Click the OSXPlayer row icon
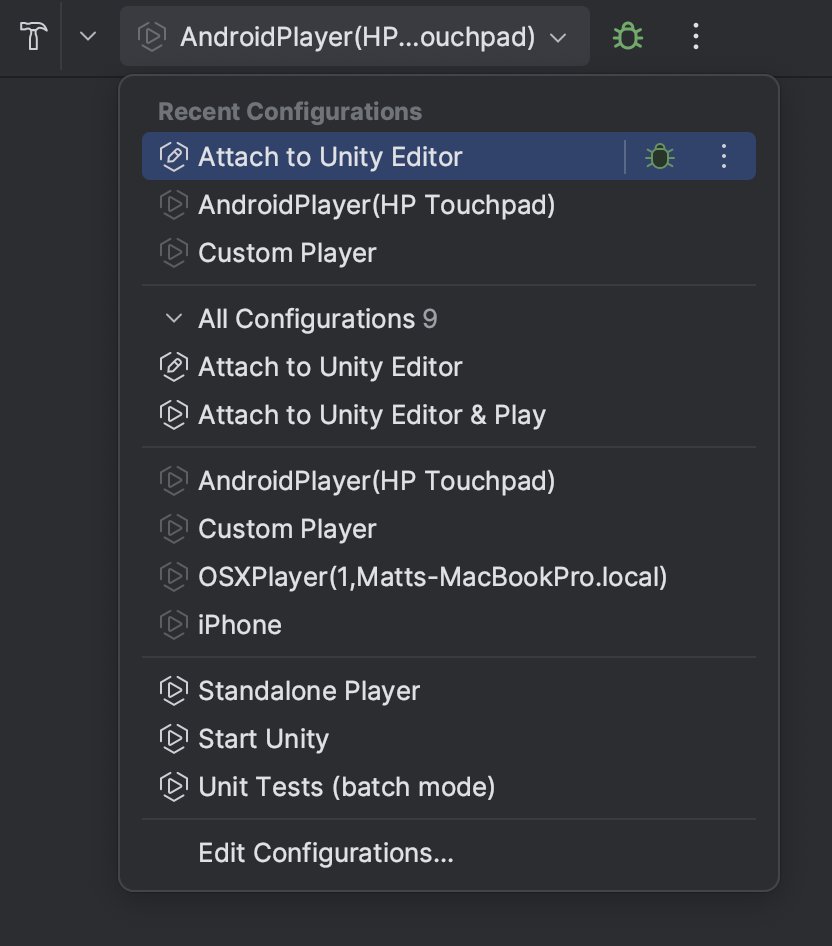Viewport: 832px width, 946px height. click(174, 577)
